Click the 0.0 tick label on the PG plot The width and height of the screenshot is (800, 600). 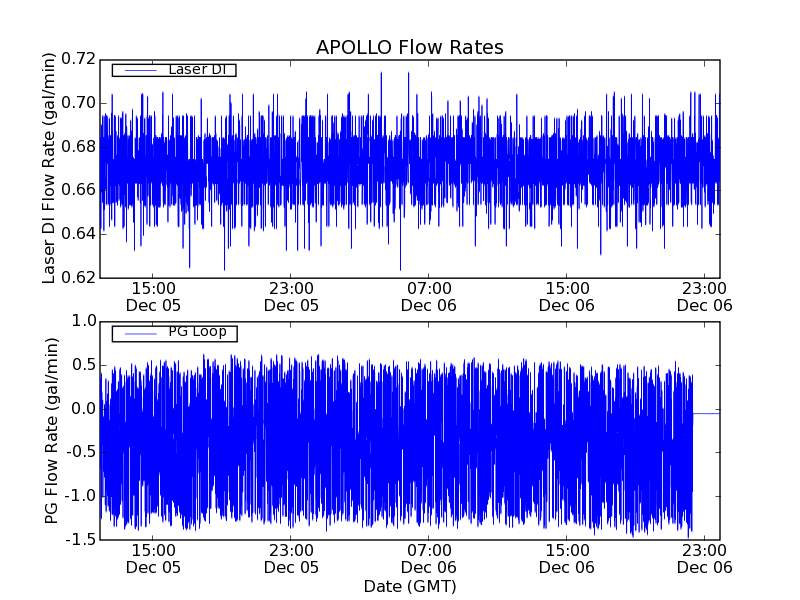pos(84,409)
